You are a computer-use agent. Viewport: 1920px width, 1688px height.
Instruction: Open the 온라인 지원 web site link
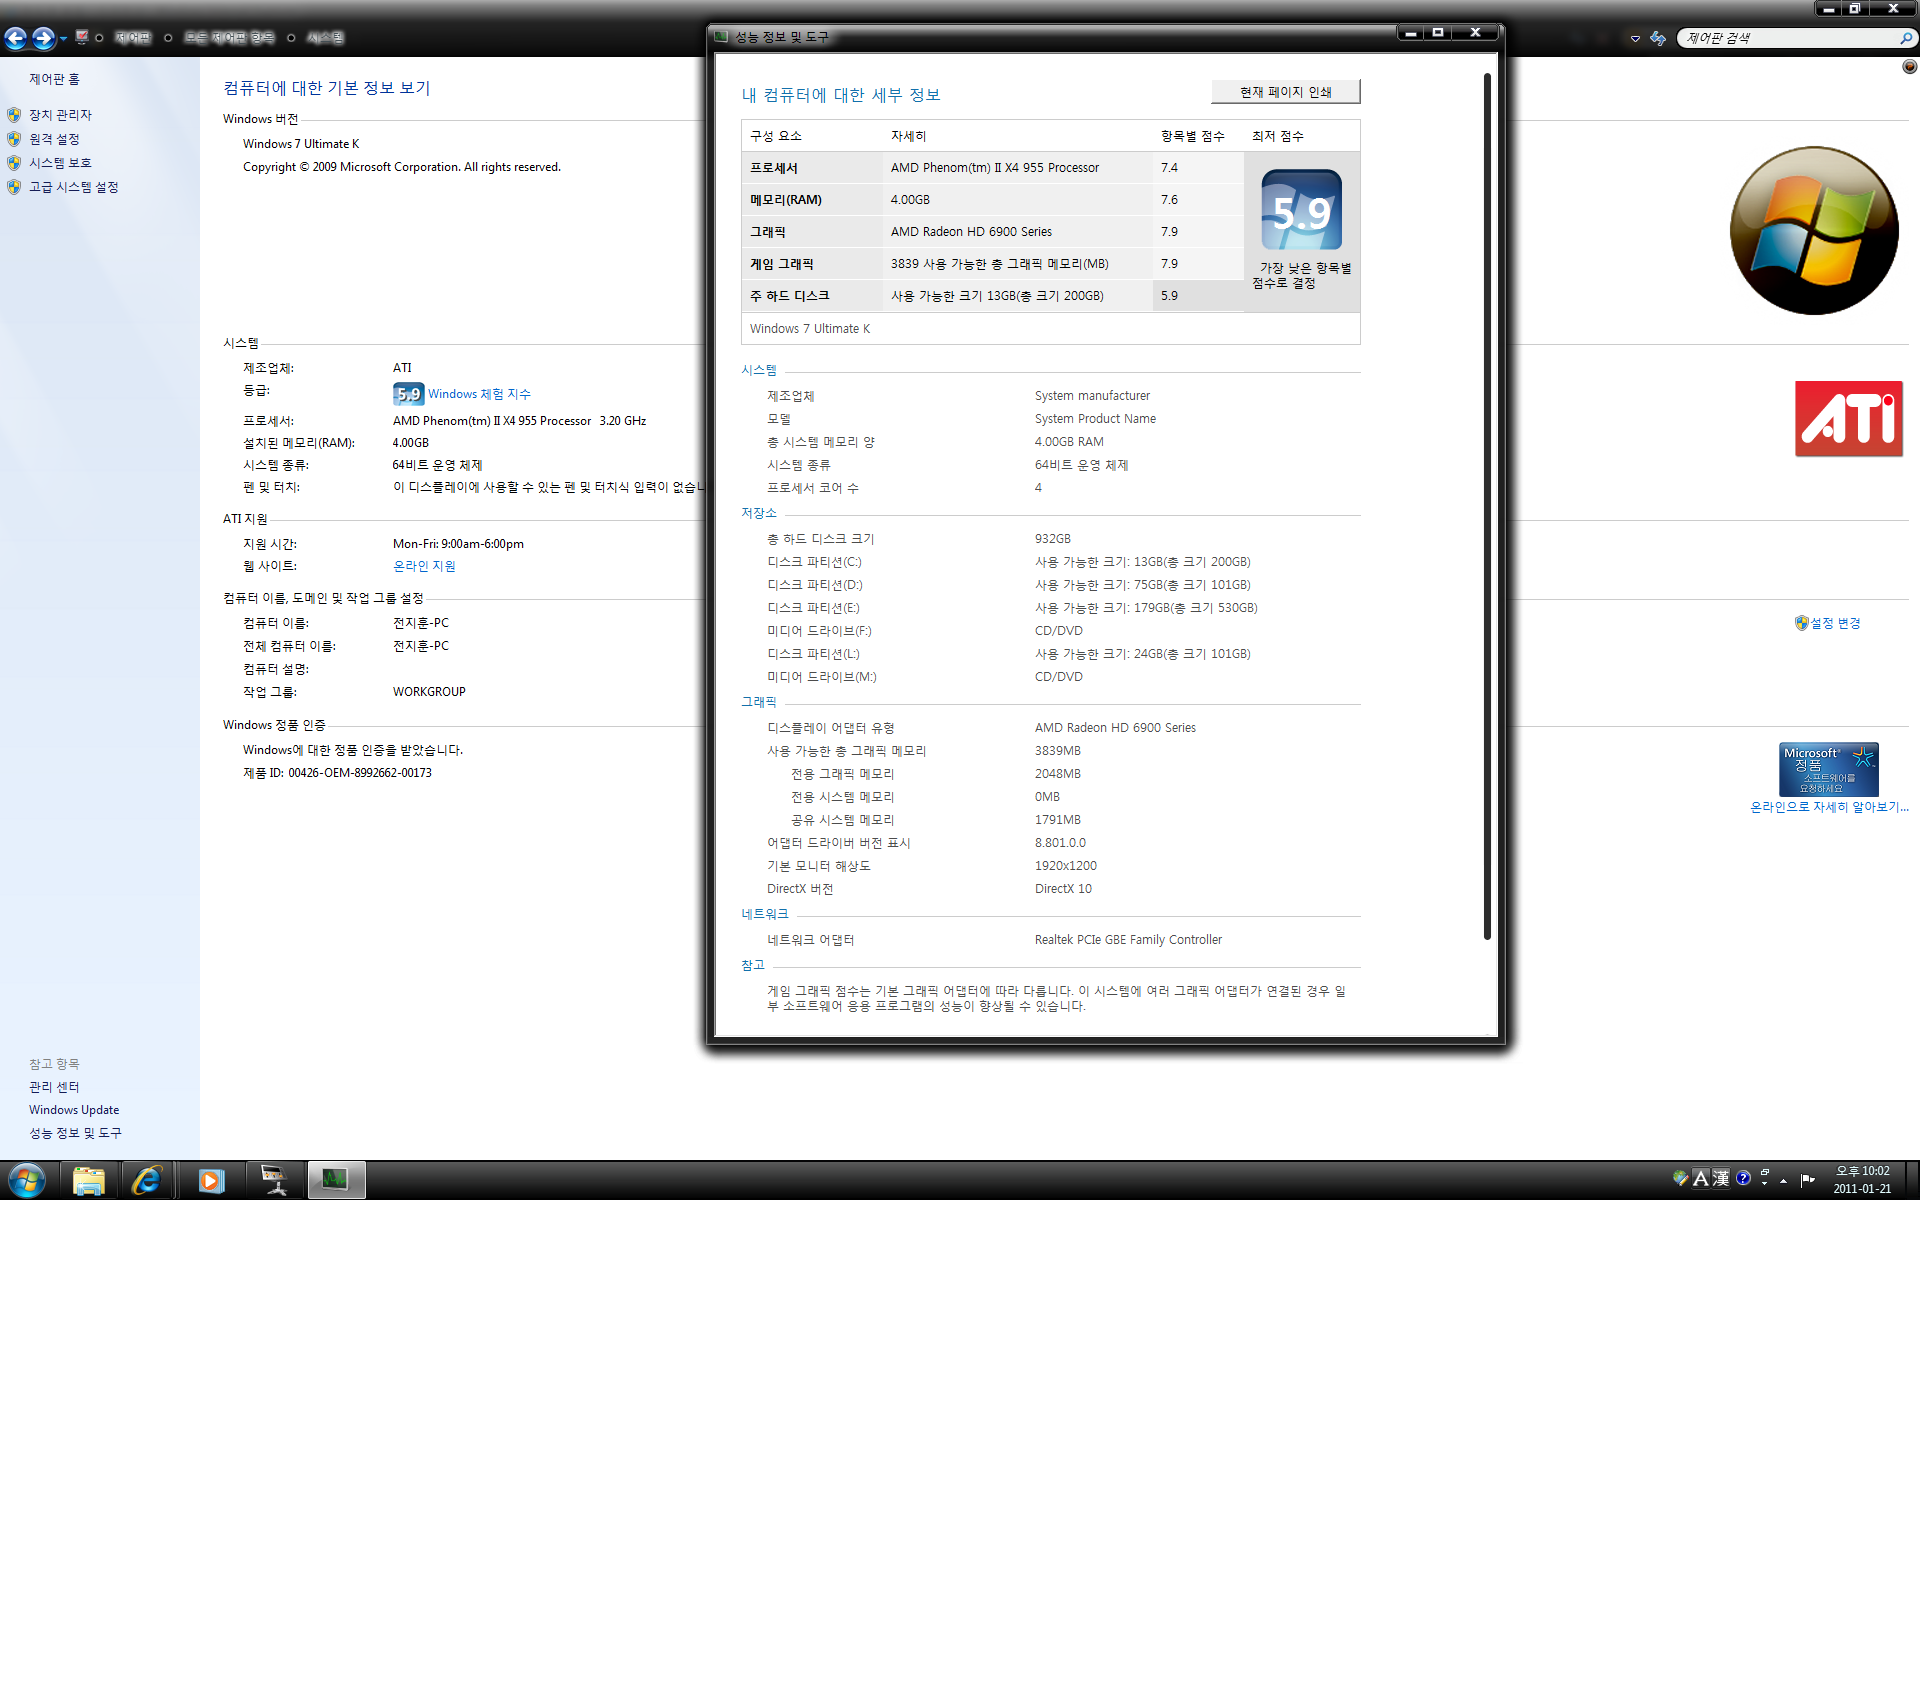coord(424,566)
